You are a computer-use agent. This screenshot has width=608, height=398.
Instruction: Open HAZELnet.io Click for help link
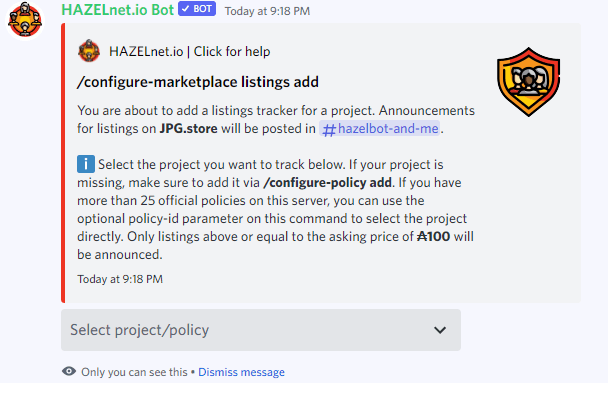coord(189,52)
